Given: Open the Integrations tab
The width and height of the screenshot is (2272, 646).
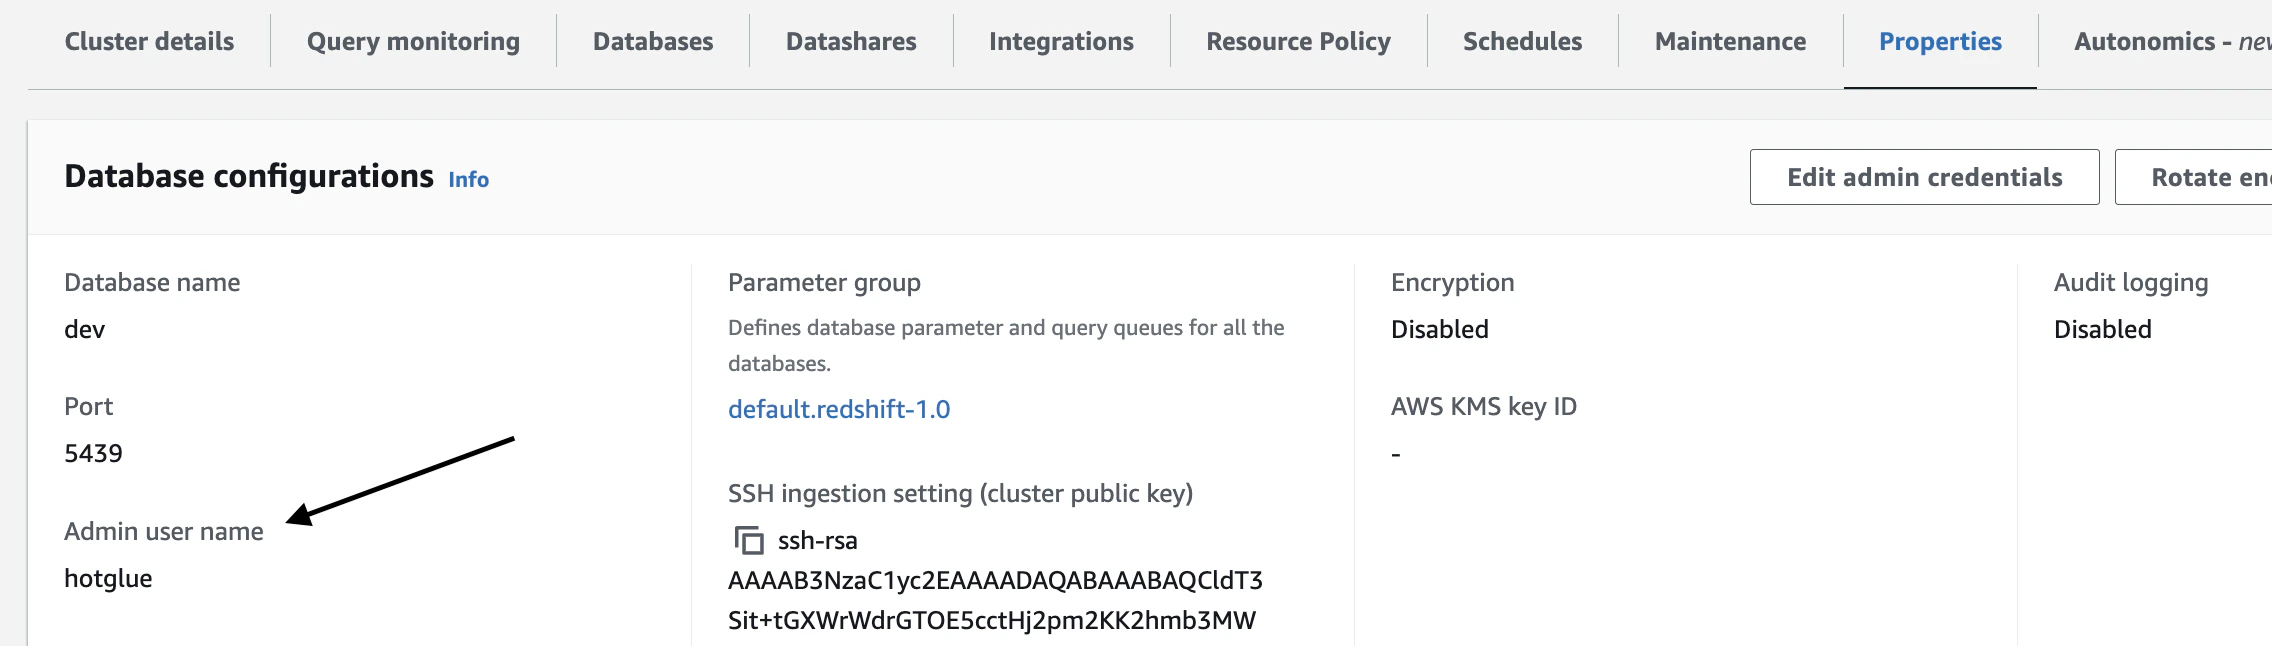Looking at the screenshot, I should tap(1061, 42).
